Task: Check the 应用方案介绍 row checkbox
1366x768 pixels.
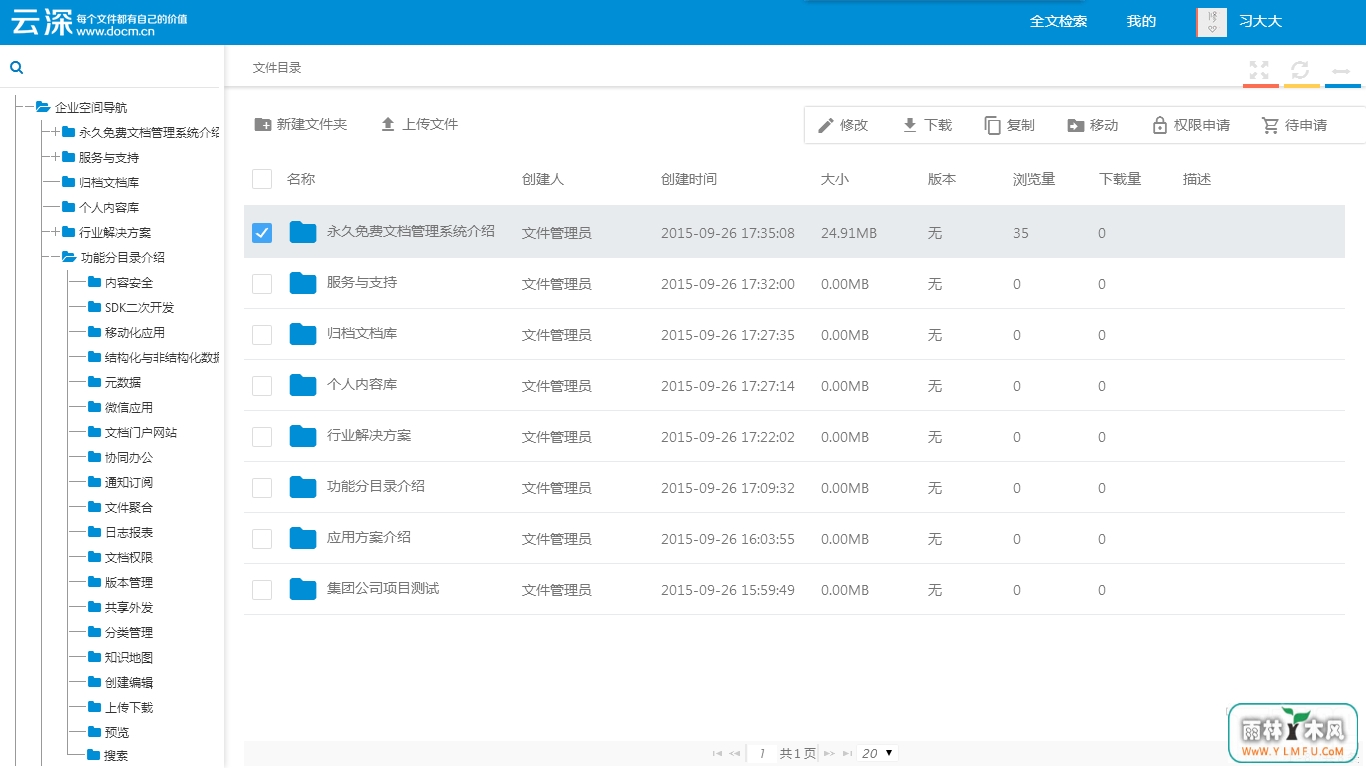Action: 262,539
